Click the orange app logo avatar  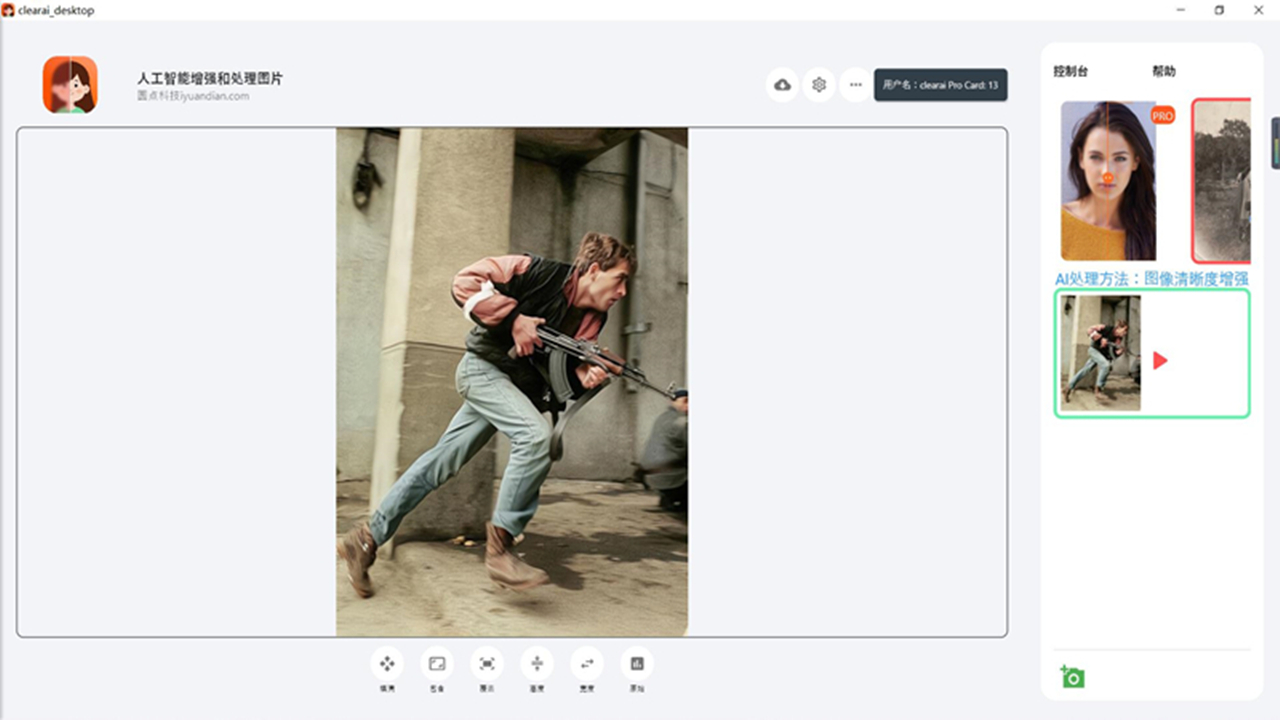70,85
